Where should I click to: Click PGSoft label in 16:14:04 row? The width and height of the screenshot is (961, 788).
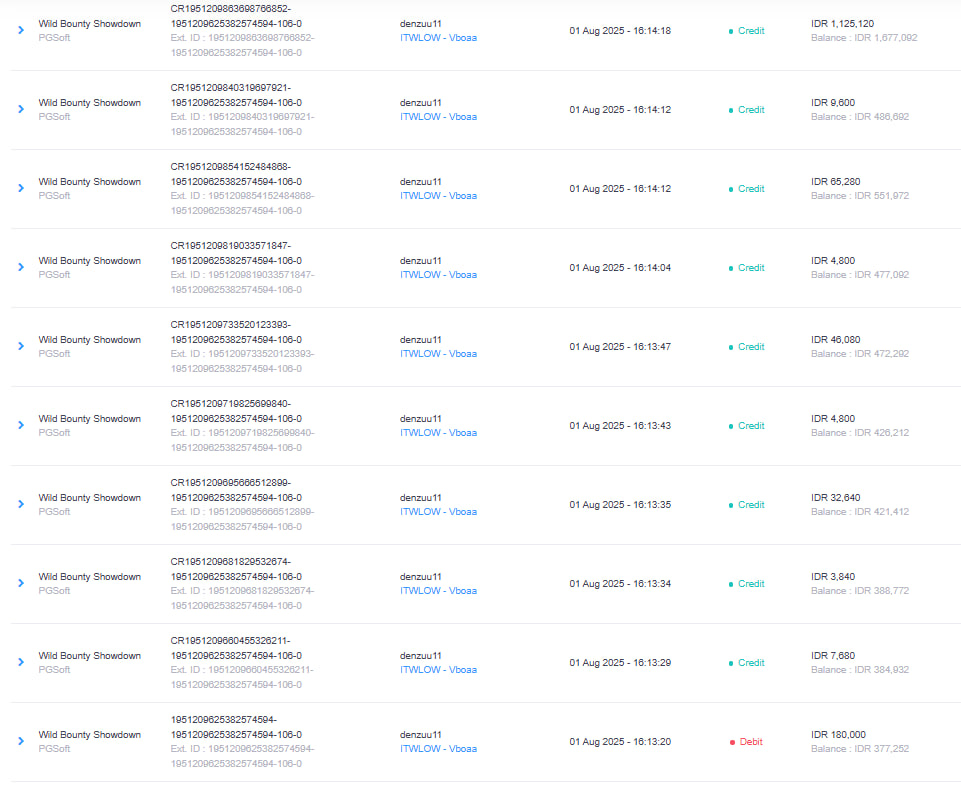point(55,275)
